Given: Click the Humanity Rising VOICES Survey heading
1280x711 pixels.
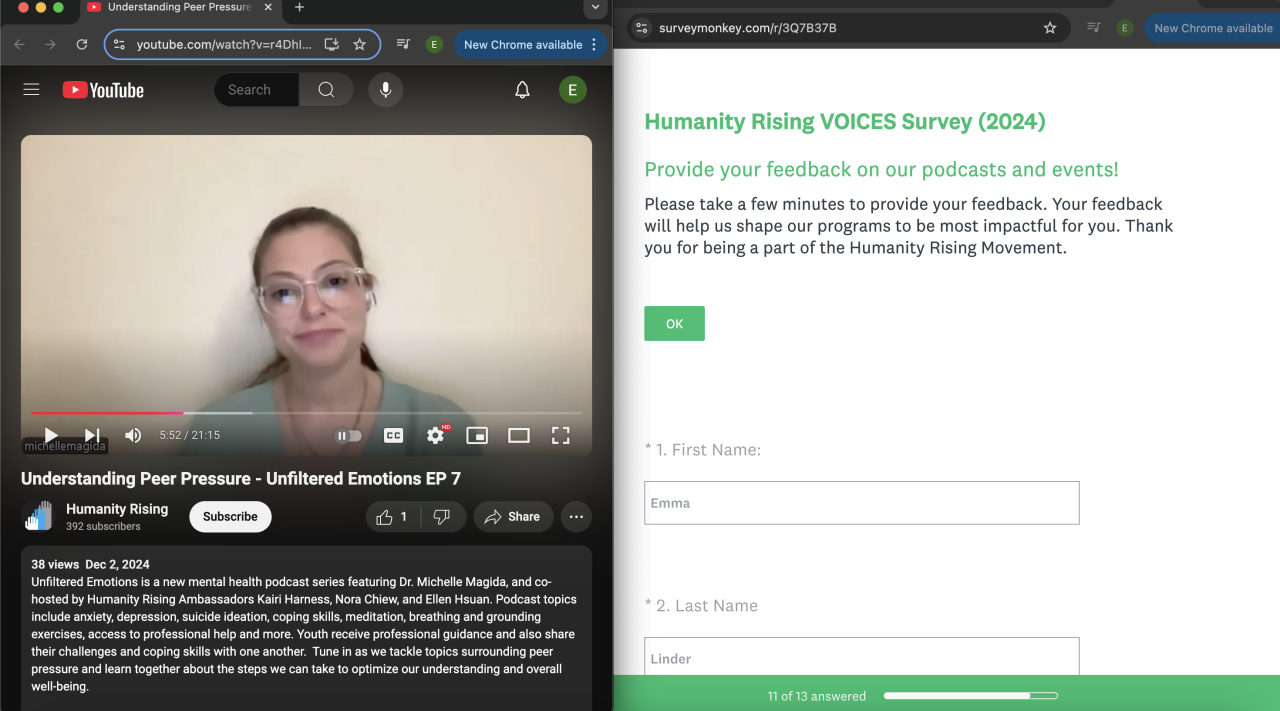Looking at the screenshot, I should [x=845, y=122].
